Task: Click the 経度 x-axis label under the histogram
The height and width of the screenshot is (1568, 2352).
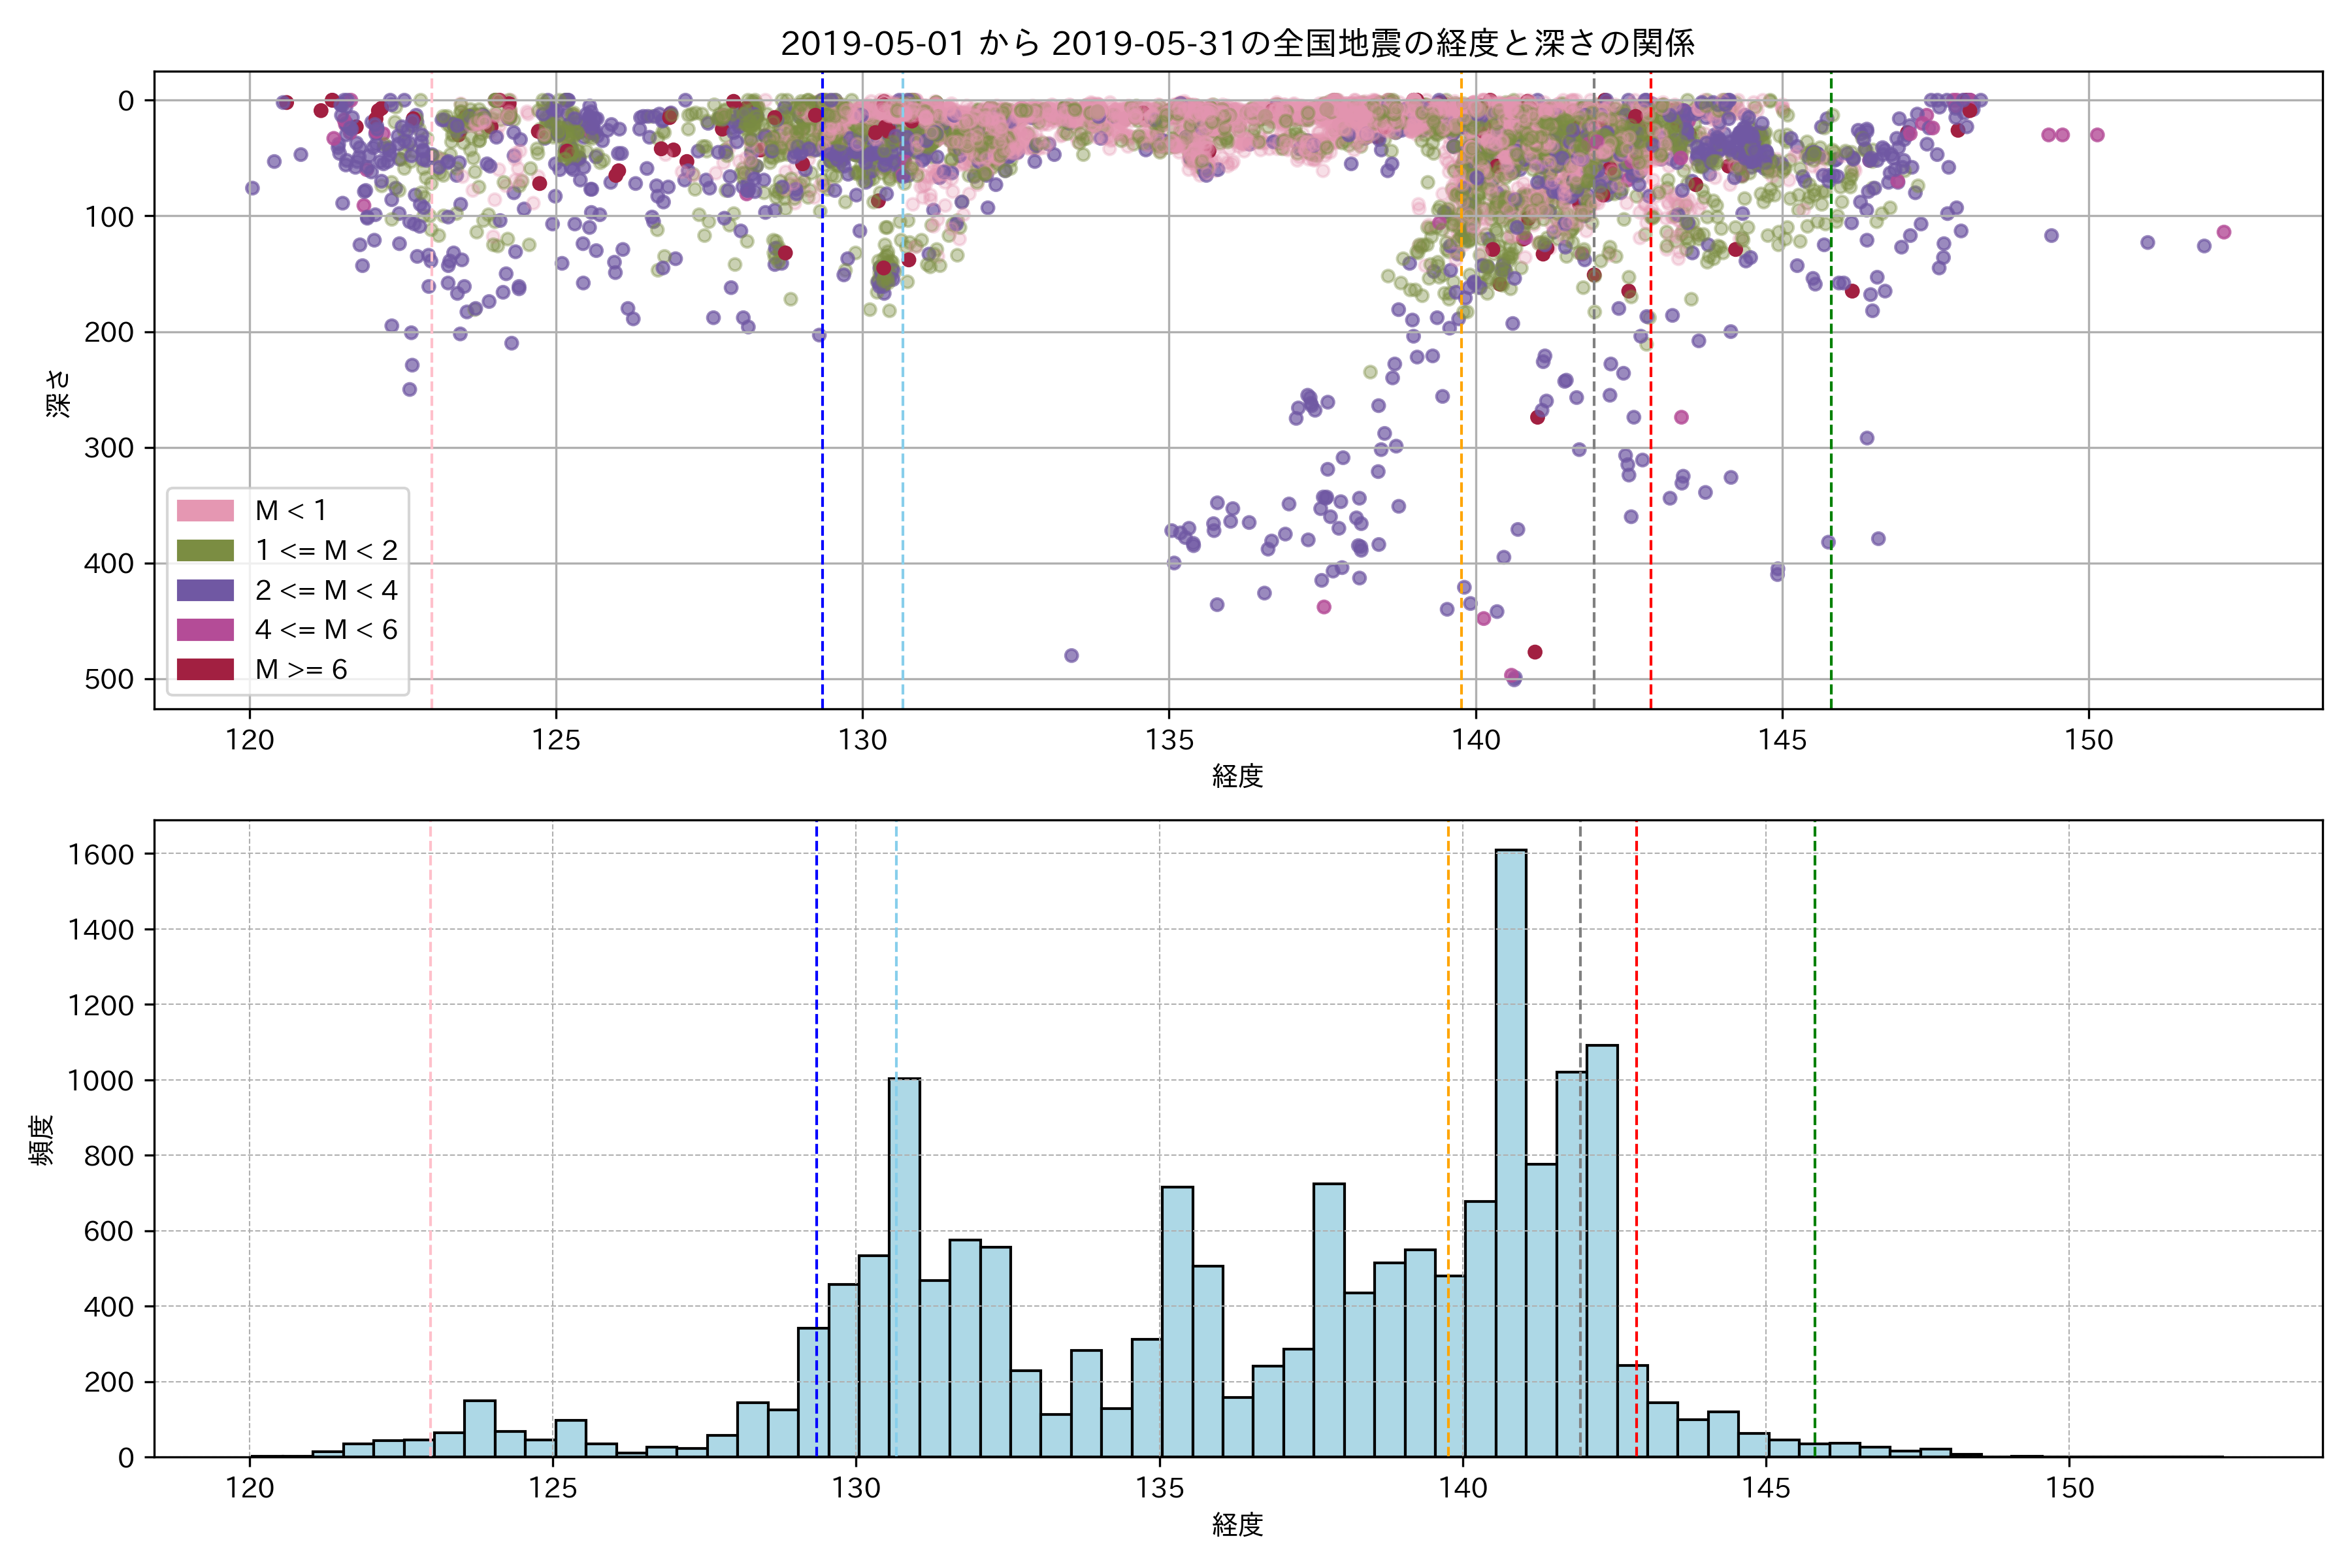Action: click(1237, 1525)
